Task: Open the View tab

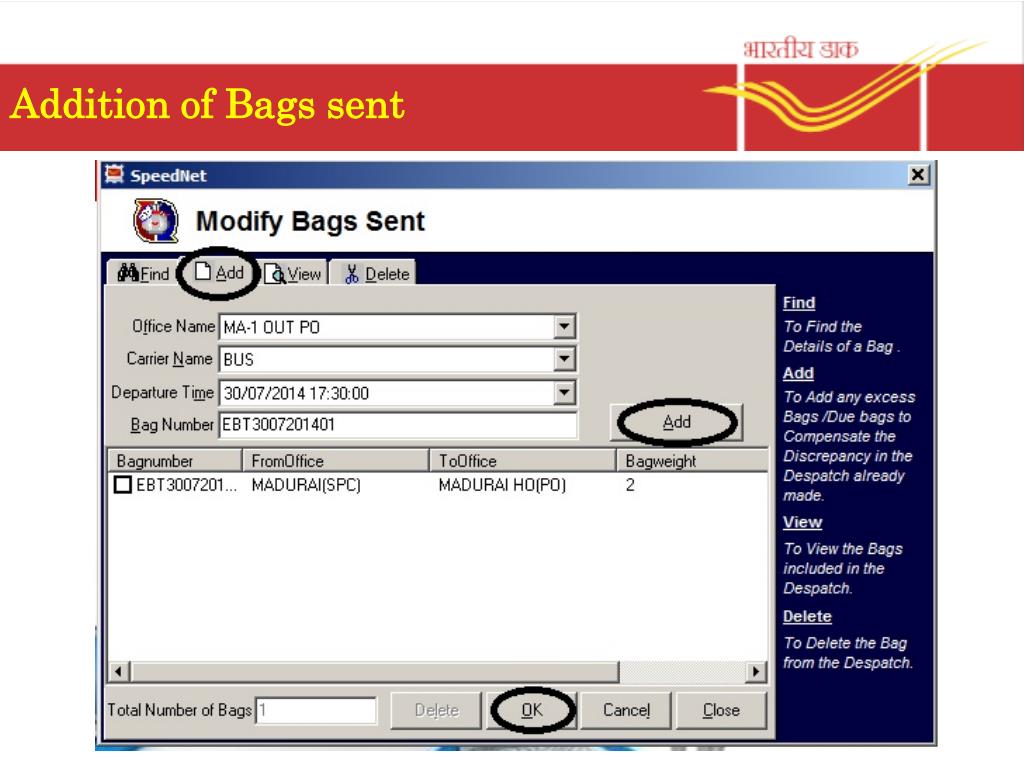Action: click(294, 274)
